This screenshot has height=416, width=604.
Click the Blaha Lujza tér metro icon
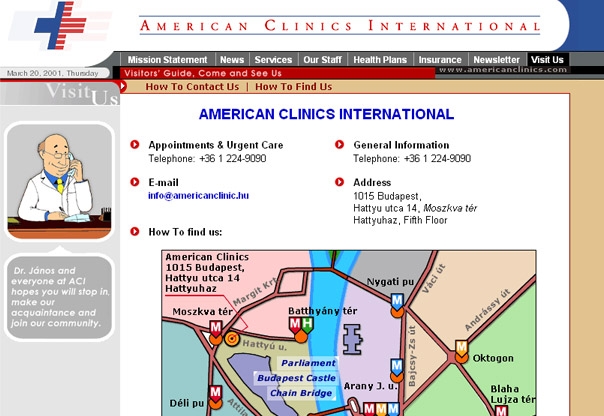(501, 411)
